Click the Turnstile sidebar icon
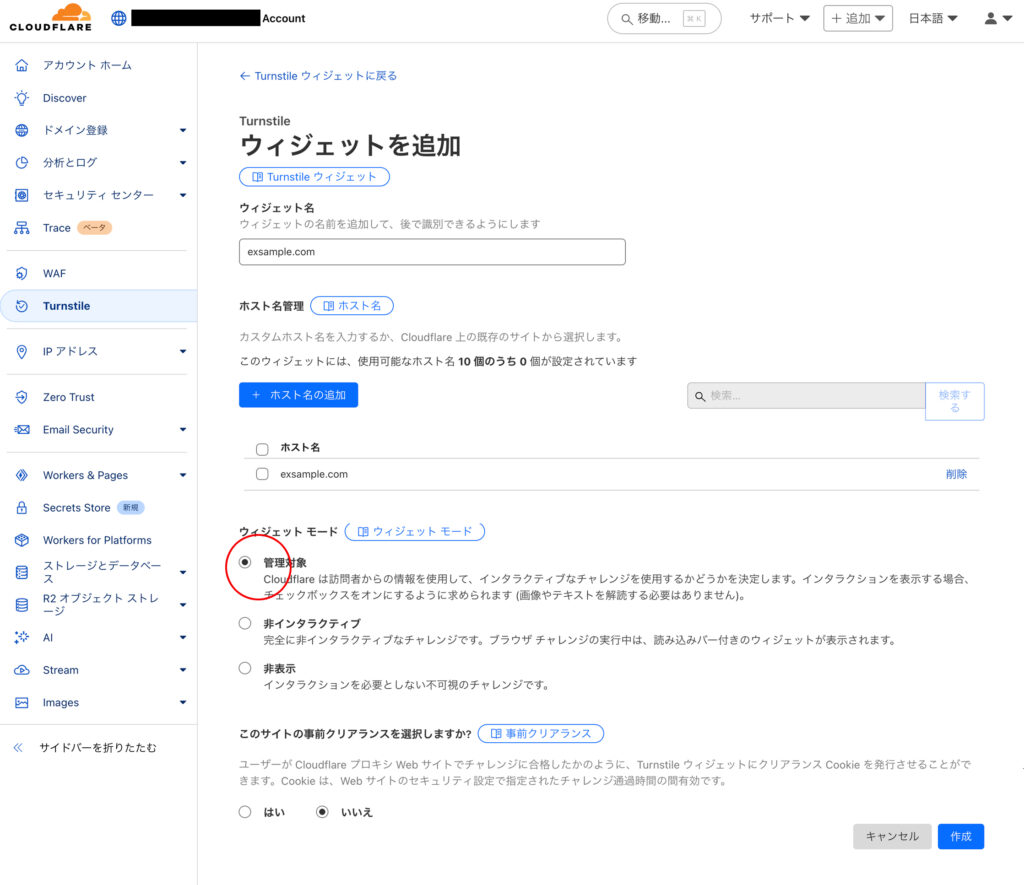 pos(22,306)
